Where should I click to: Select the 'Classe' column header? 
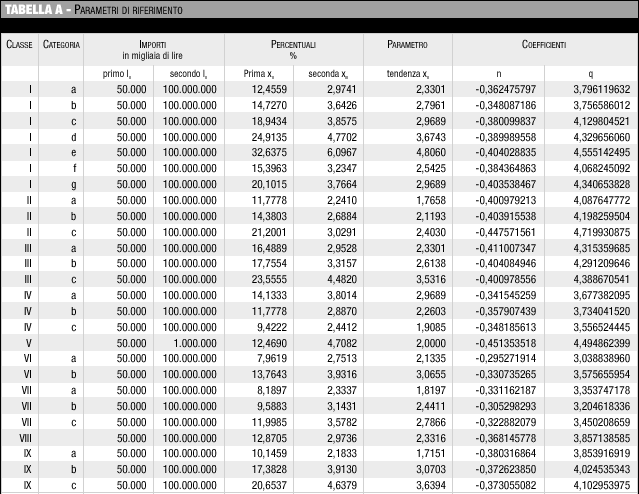click(19, 44)
